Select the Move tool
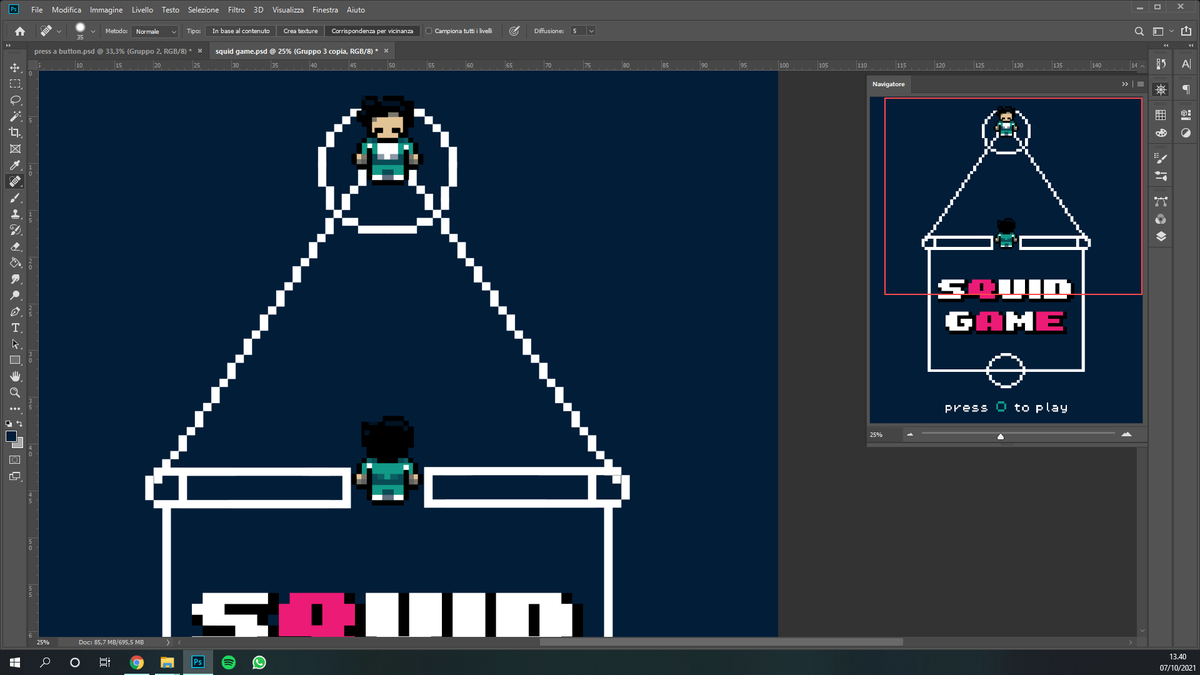Screen dimensions: 1200x675 [x=15, y=68]
